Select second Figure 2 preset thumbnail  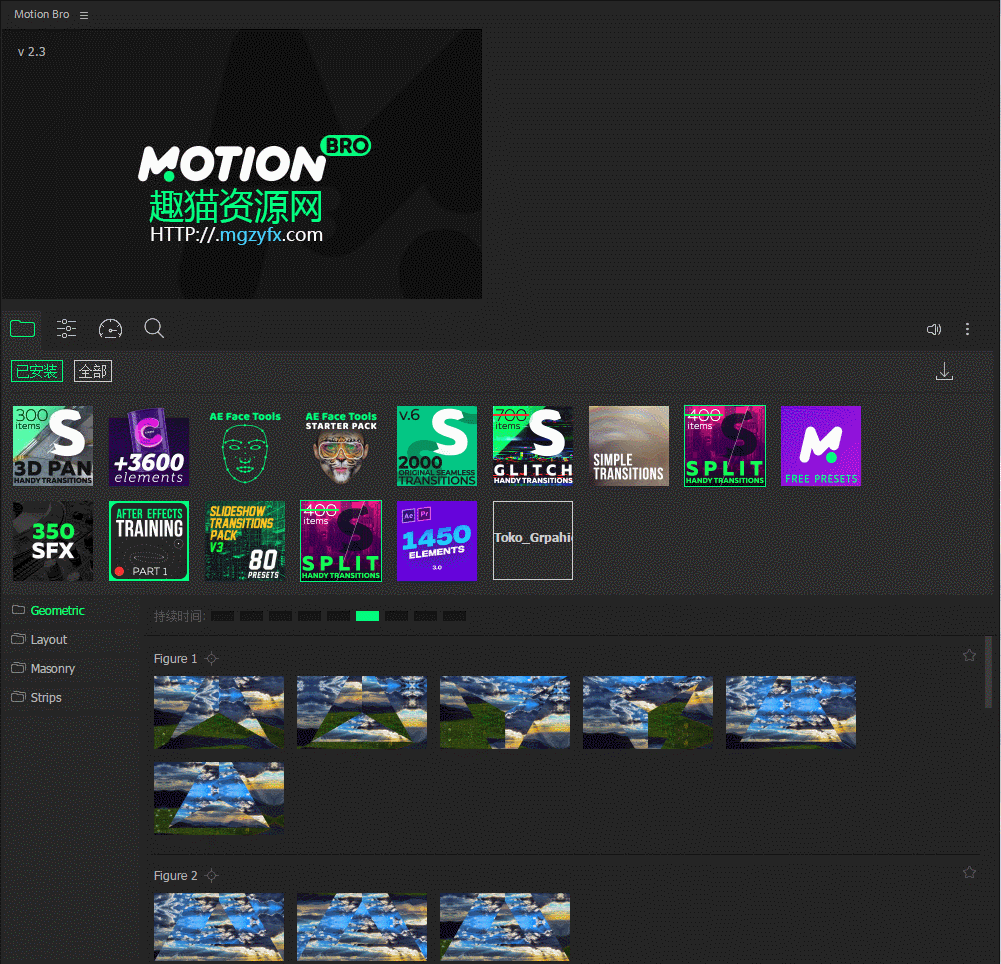click(362, 927)
